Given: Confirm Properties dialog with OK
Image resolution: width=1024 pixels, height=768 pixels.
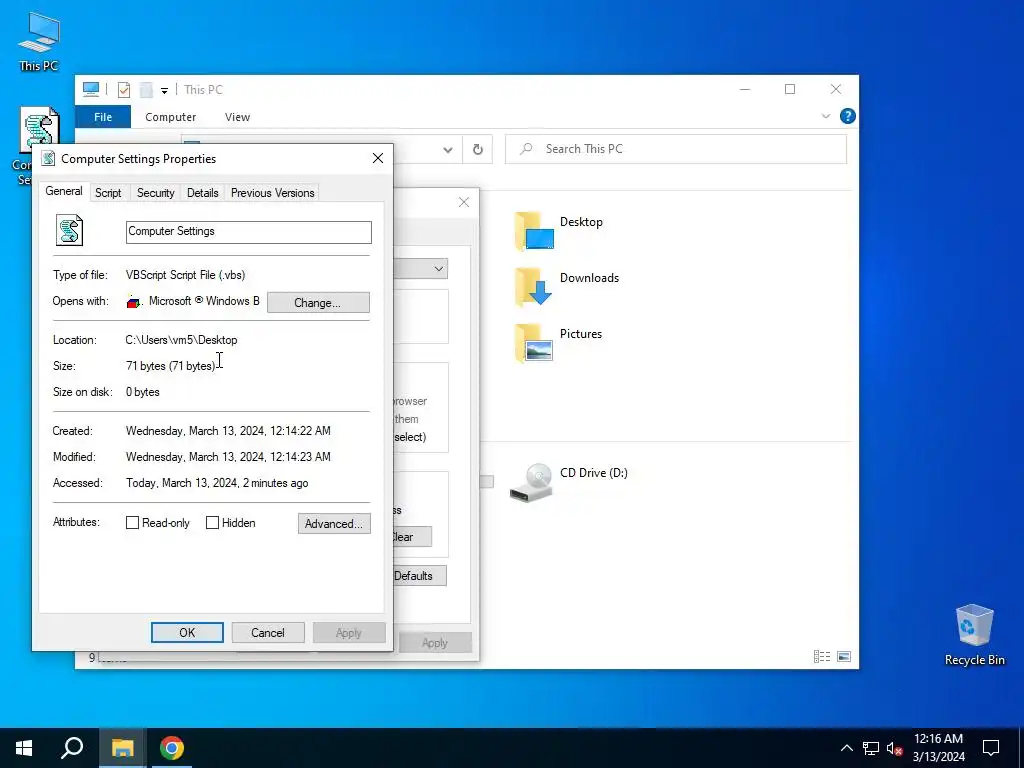Looking at the screenshot, I should 187,633.
